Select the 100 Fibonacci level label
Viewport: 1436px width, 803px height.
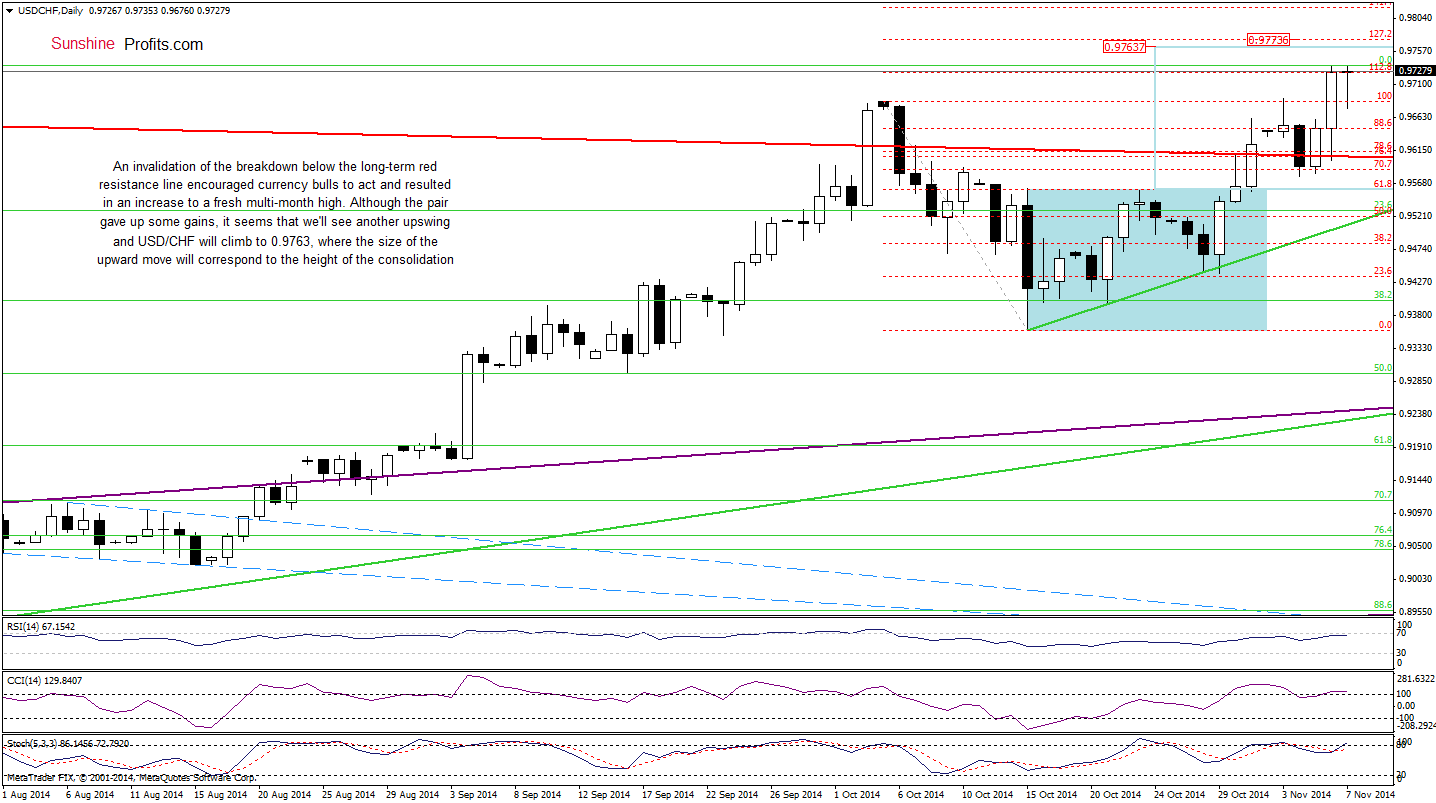pos(1384,96)
